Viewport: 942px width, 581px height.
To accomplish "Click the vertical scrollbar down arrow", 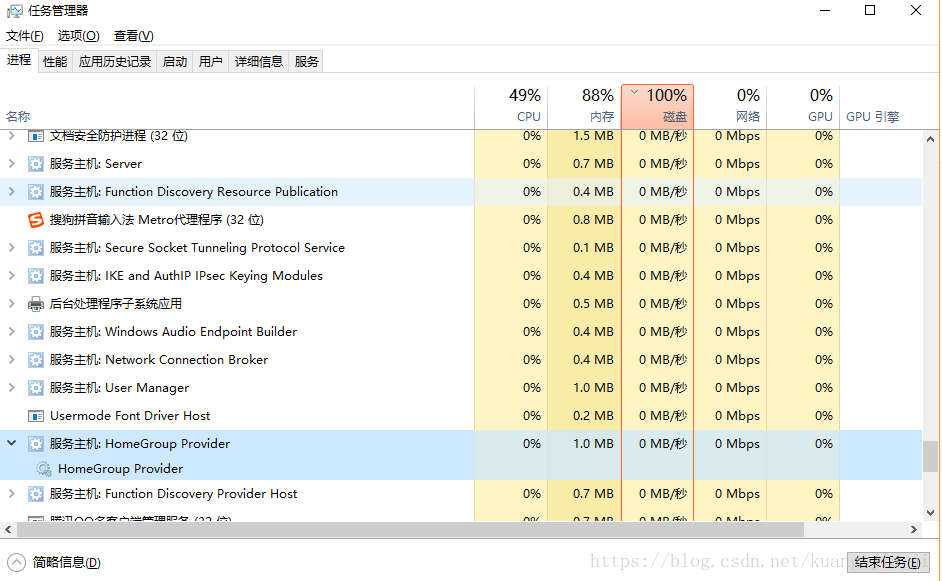I will point(931,513).
